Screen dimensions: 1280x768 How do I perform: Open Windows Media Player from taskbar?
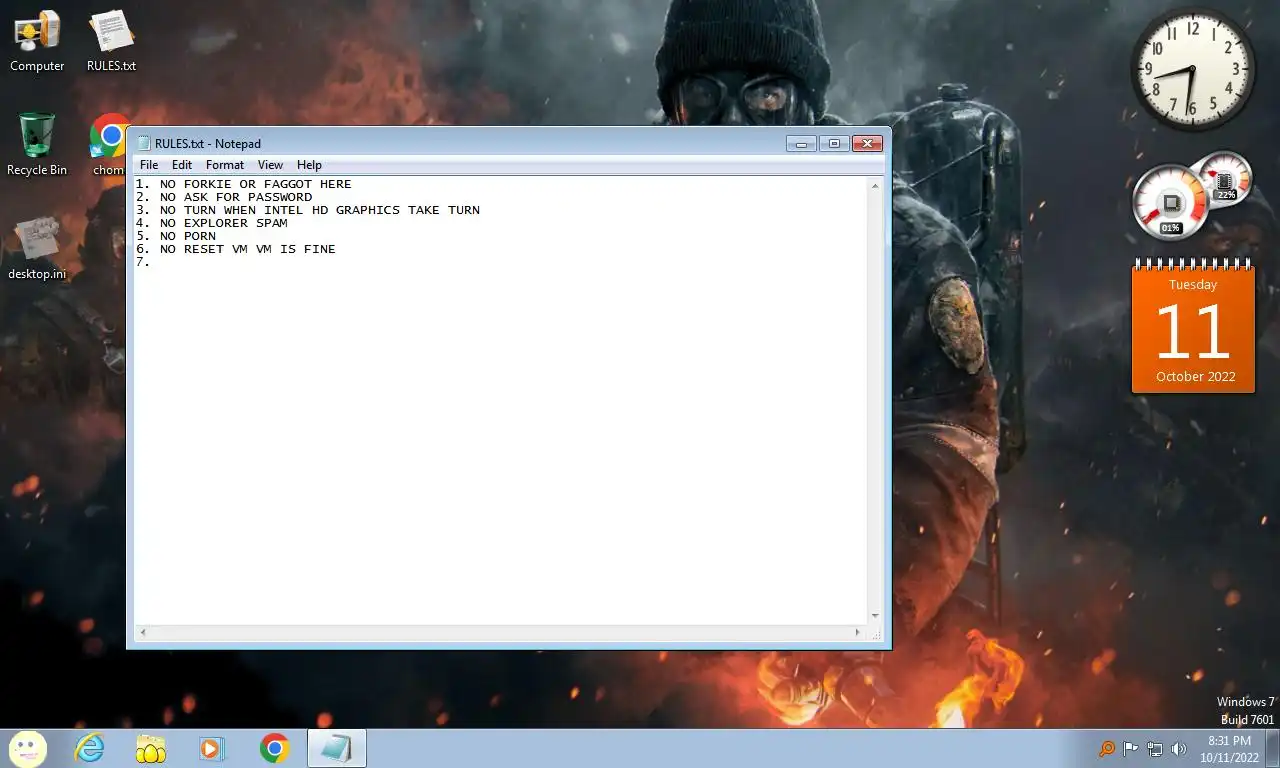[x=212, y=748]
